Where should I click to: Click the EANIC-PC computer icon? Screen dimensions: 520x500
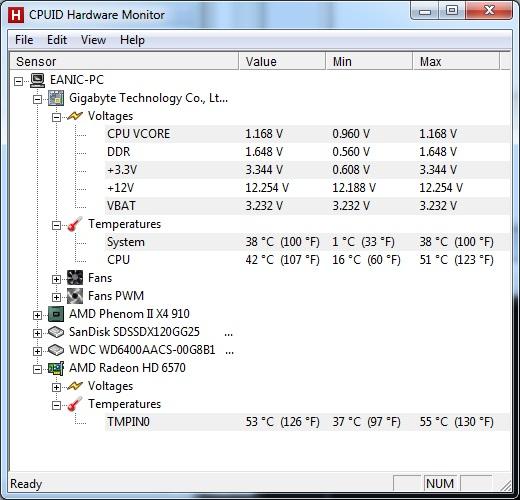(x=37, y=80)
